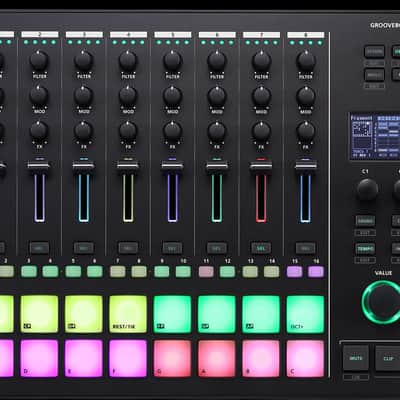Image resolution: width=400 pixels, height=400 pixels.
Task: Click the C1 control knob
Action: tap(367, 189)
